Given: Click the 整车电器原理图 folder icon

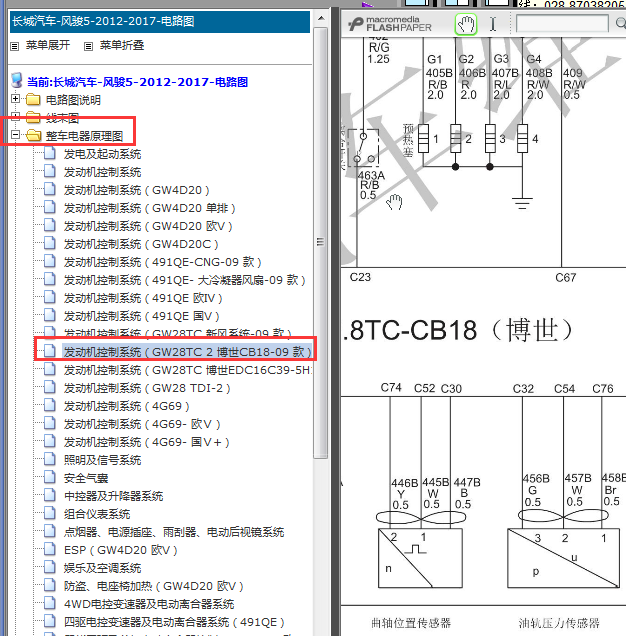Looking at the screenshot, I should pos(33,135).
